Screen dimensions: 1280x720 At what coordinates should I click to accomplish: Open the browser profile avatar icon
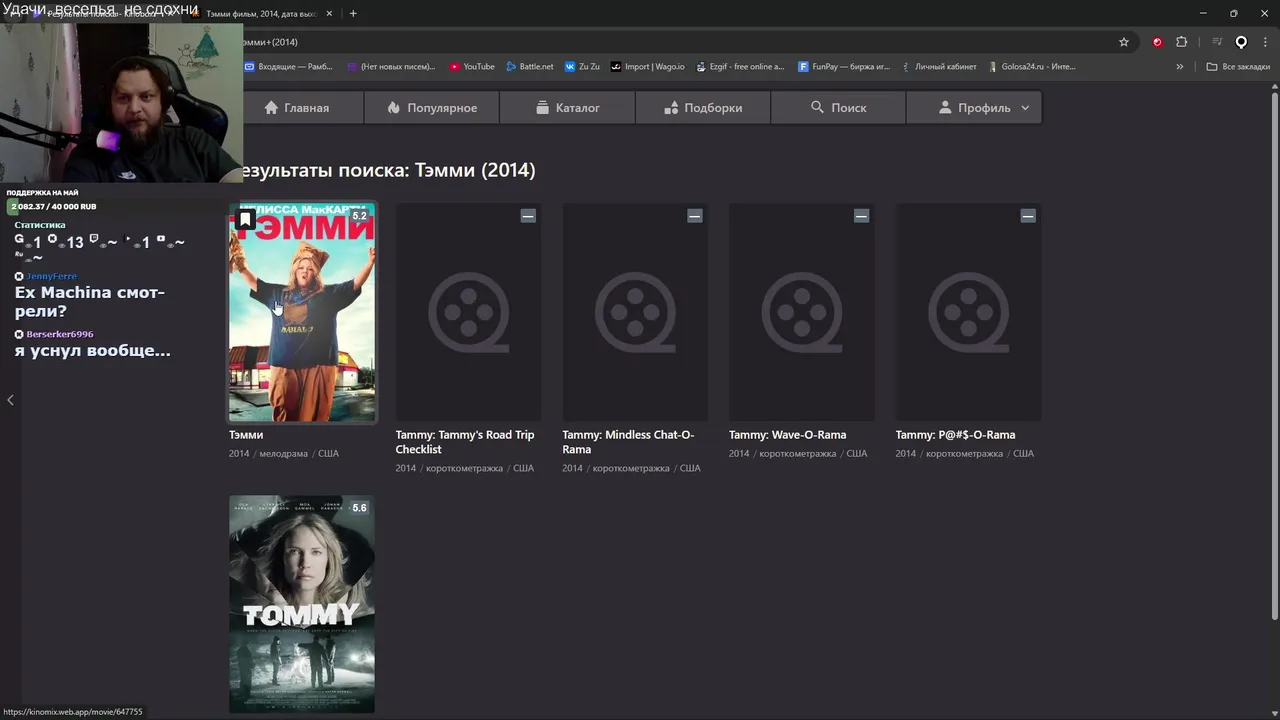(1241, 42)
